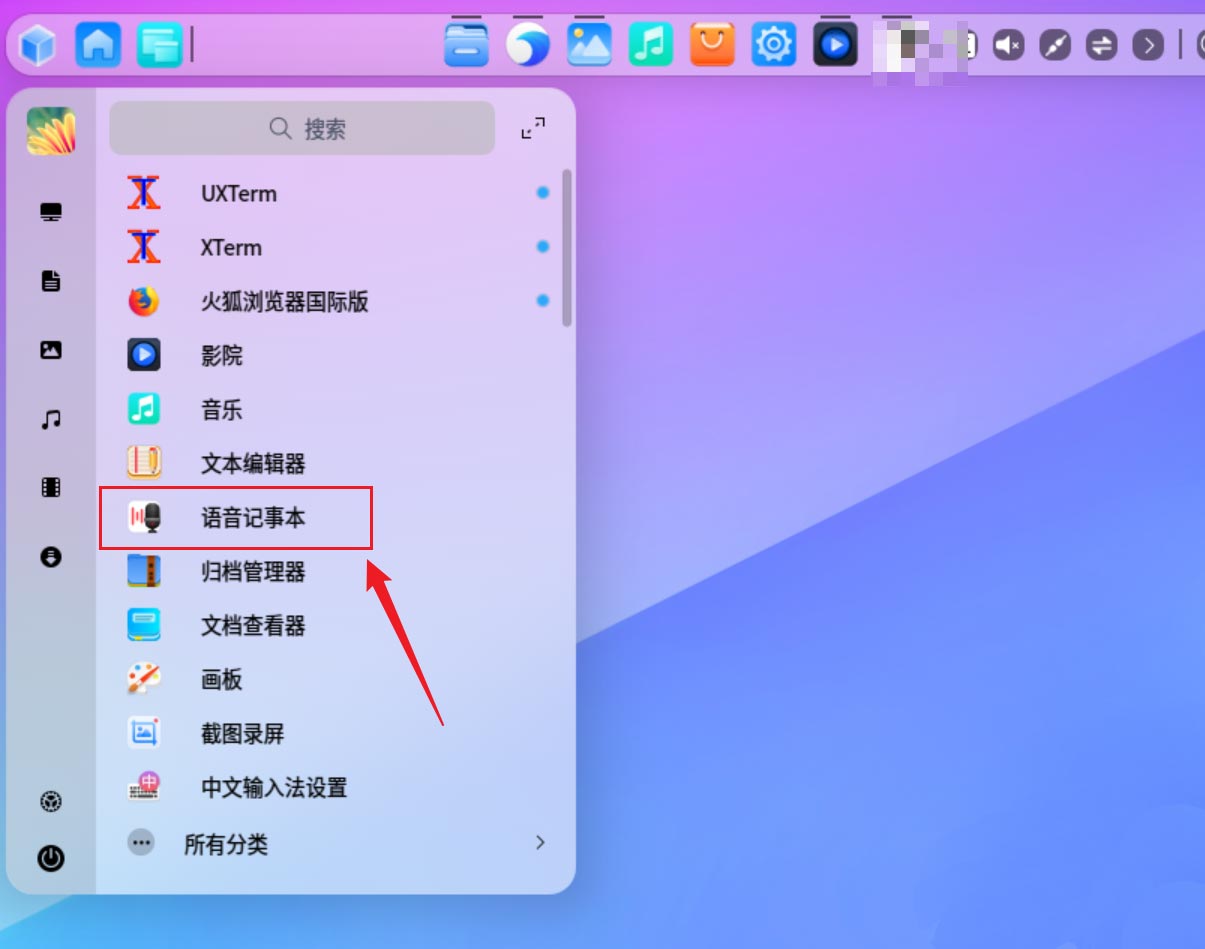Open Downloads folder from launcher sidebar
The height and width of the screenshot is (949, 1205).
[x=51, y=557]
